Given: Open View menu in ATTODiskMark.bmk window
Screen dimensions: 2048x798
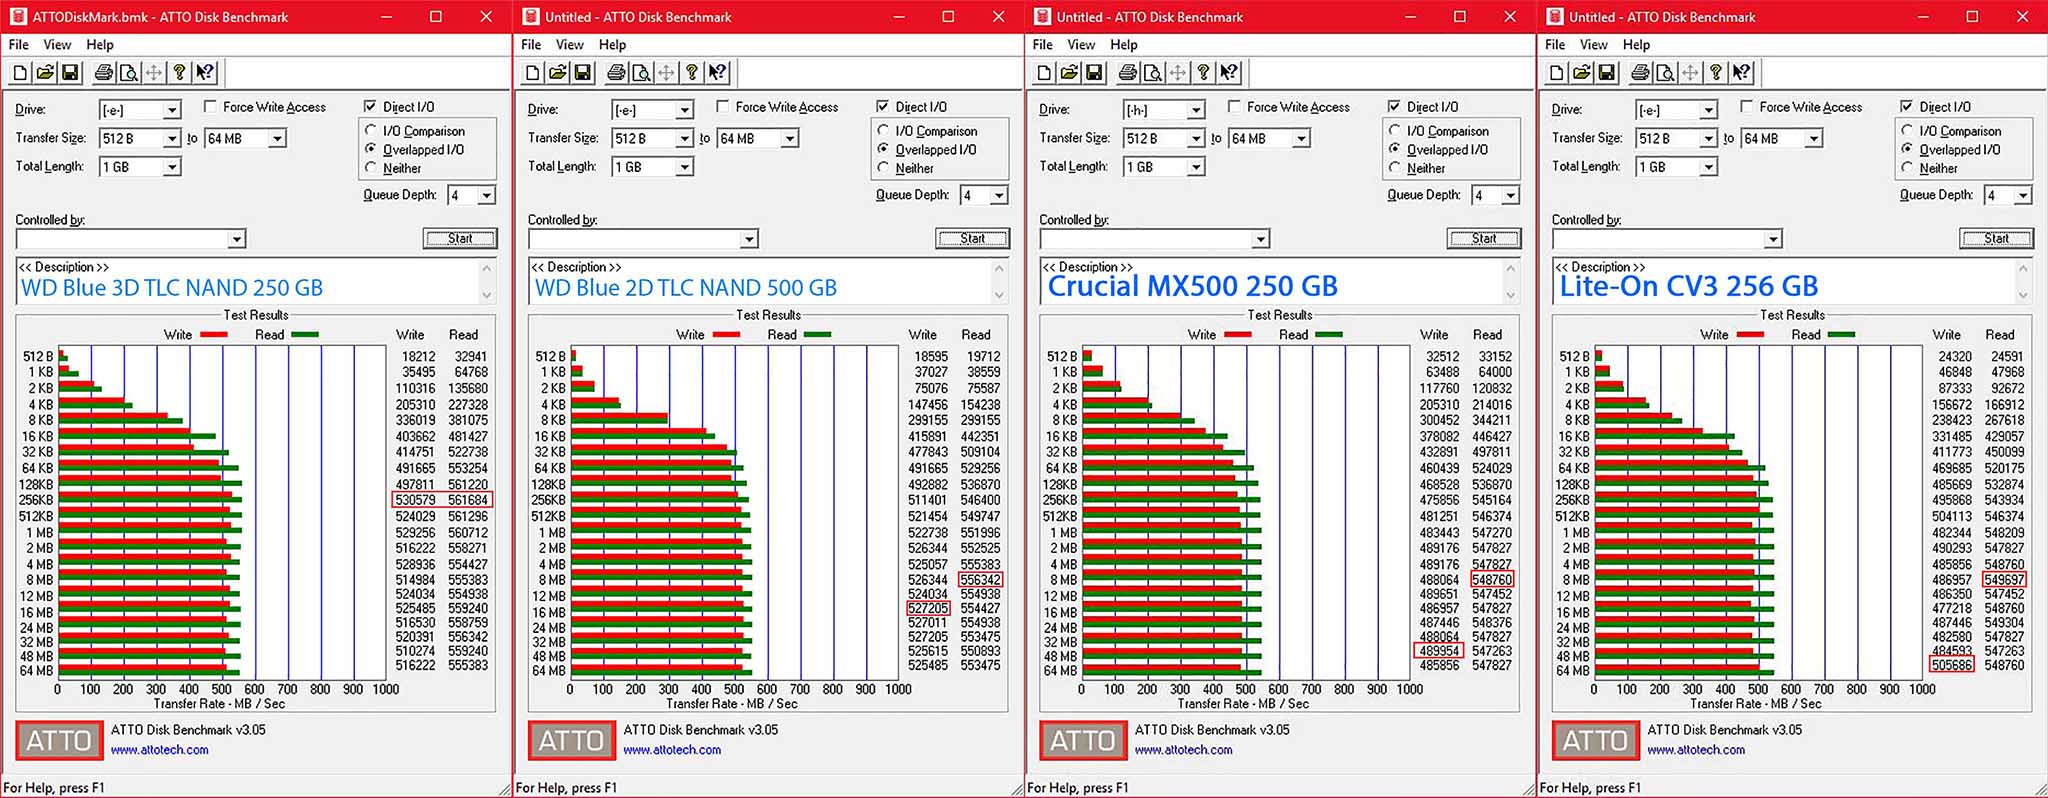Looking at the screenshot, I should (x=57, y=45).
